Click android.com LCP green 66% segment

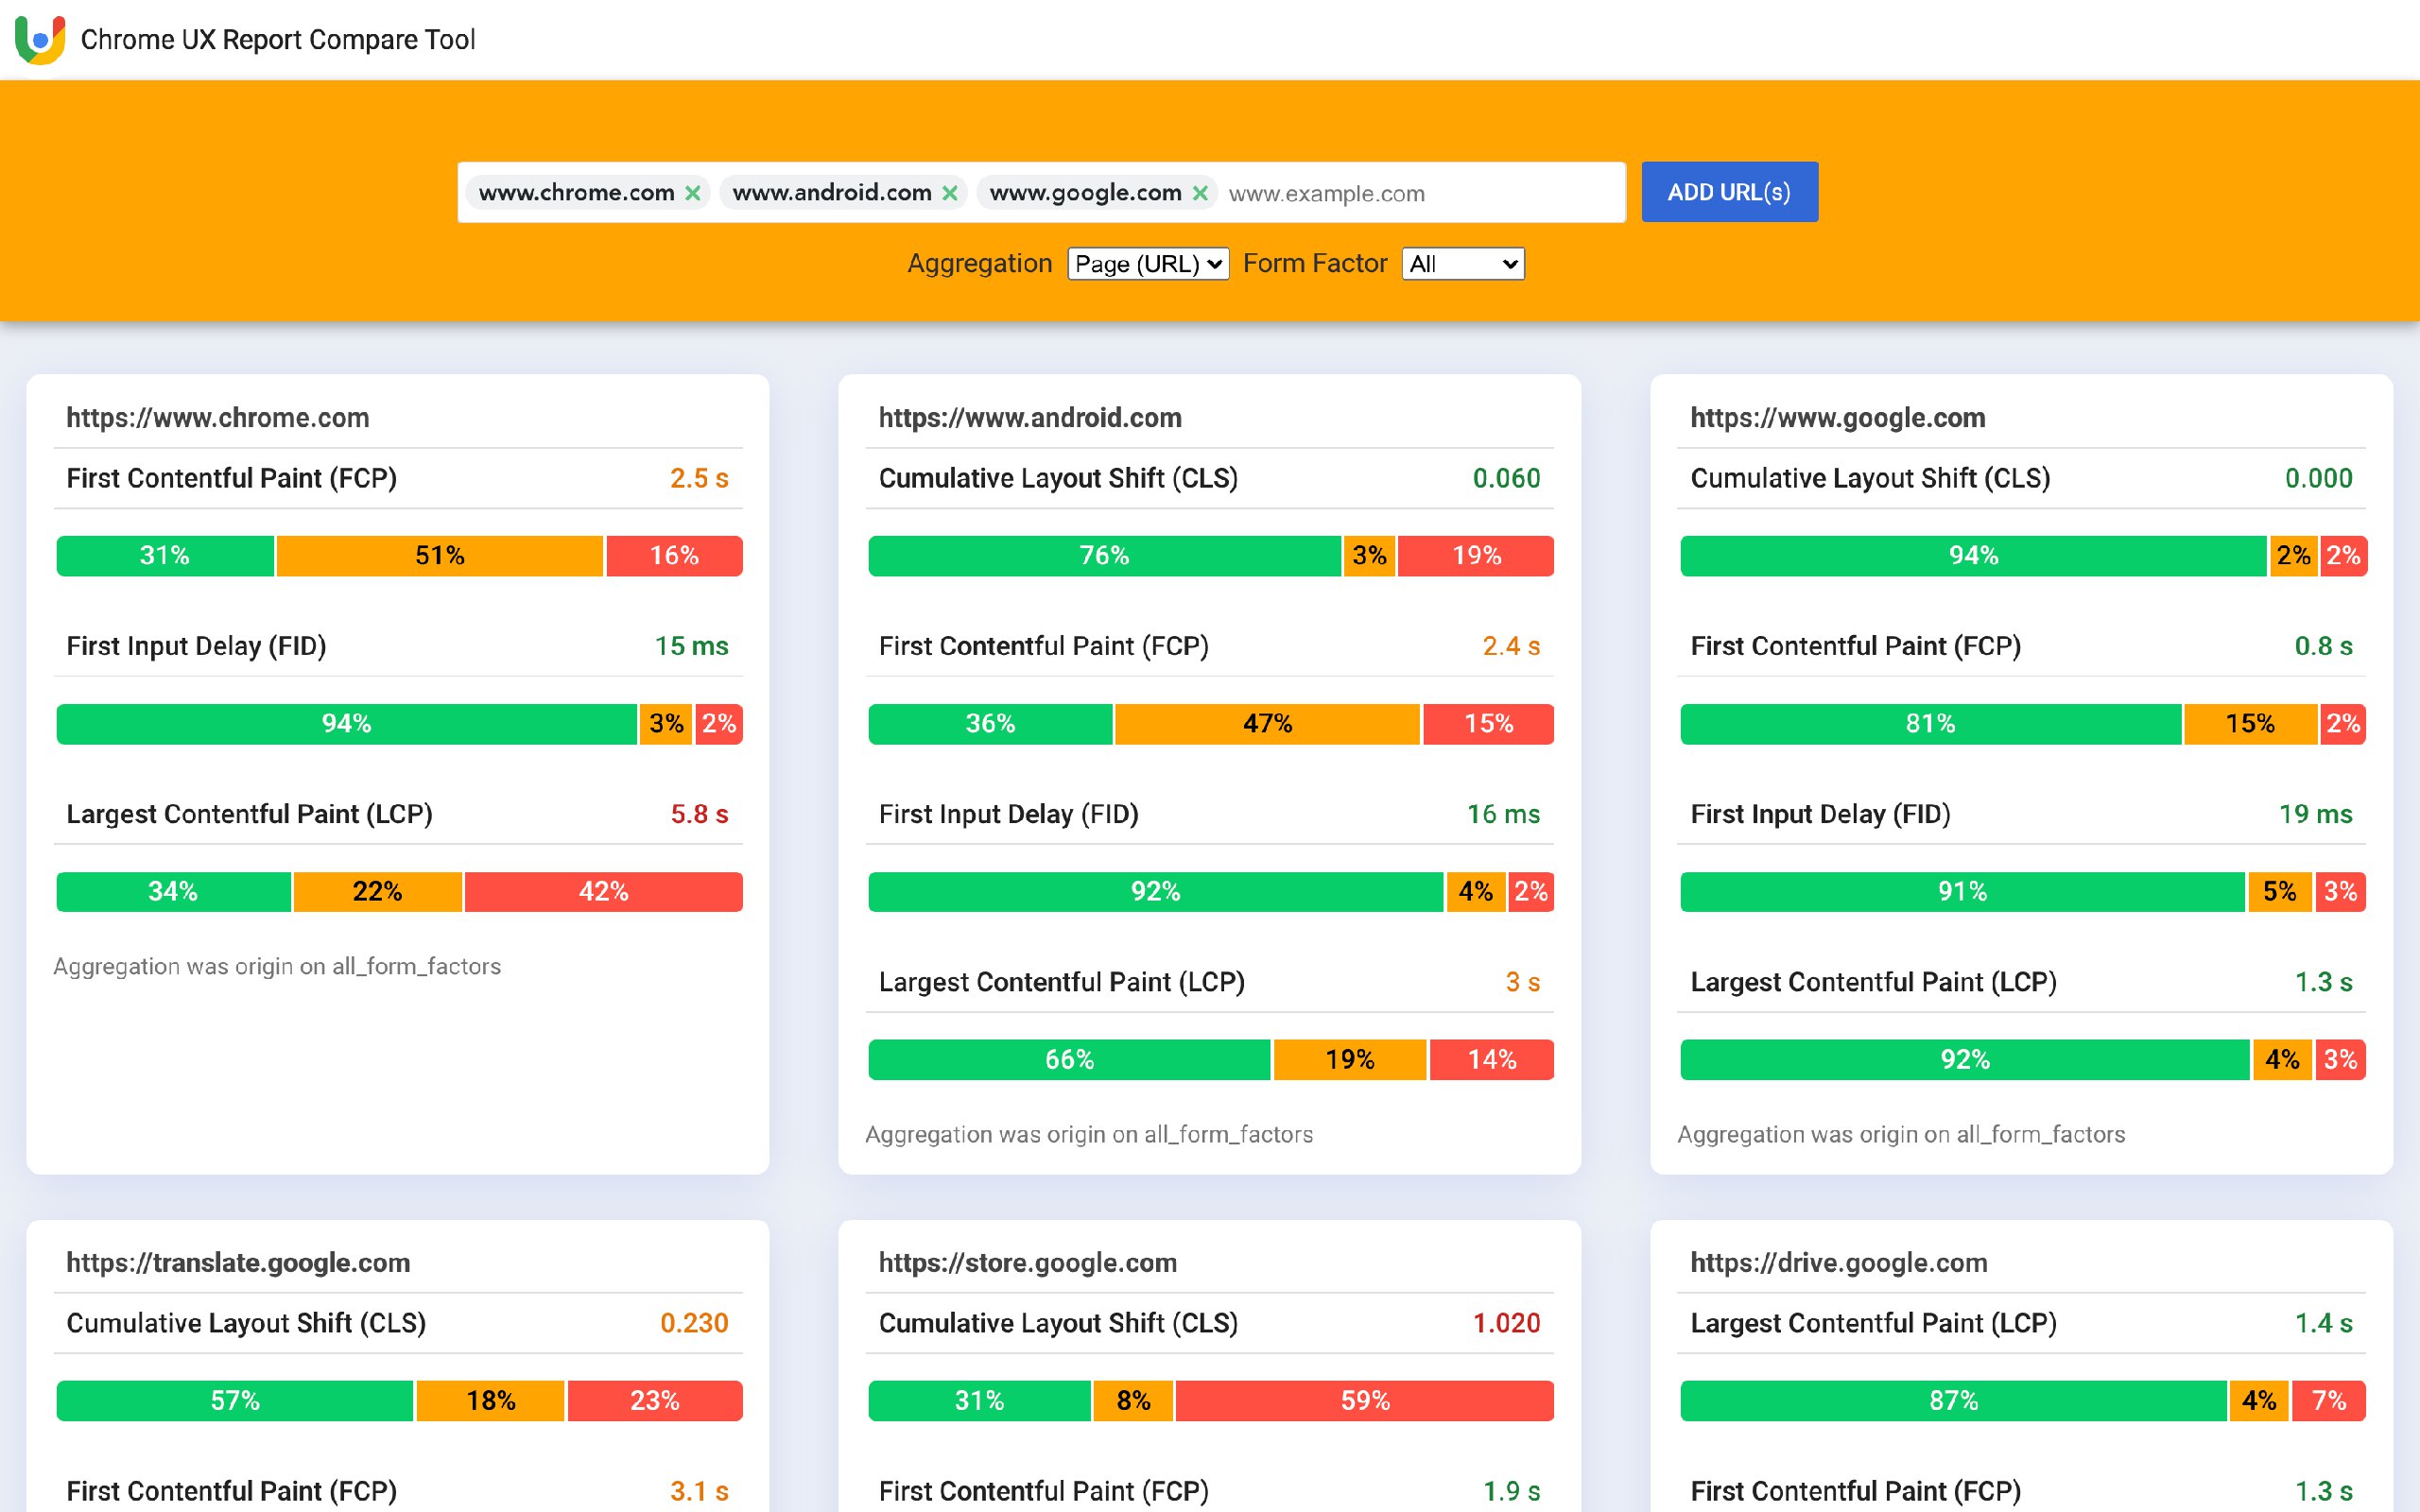(x=1069, y=1060)
